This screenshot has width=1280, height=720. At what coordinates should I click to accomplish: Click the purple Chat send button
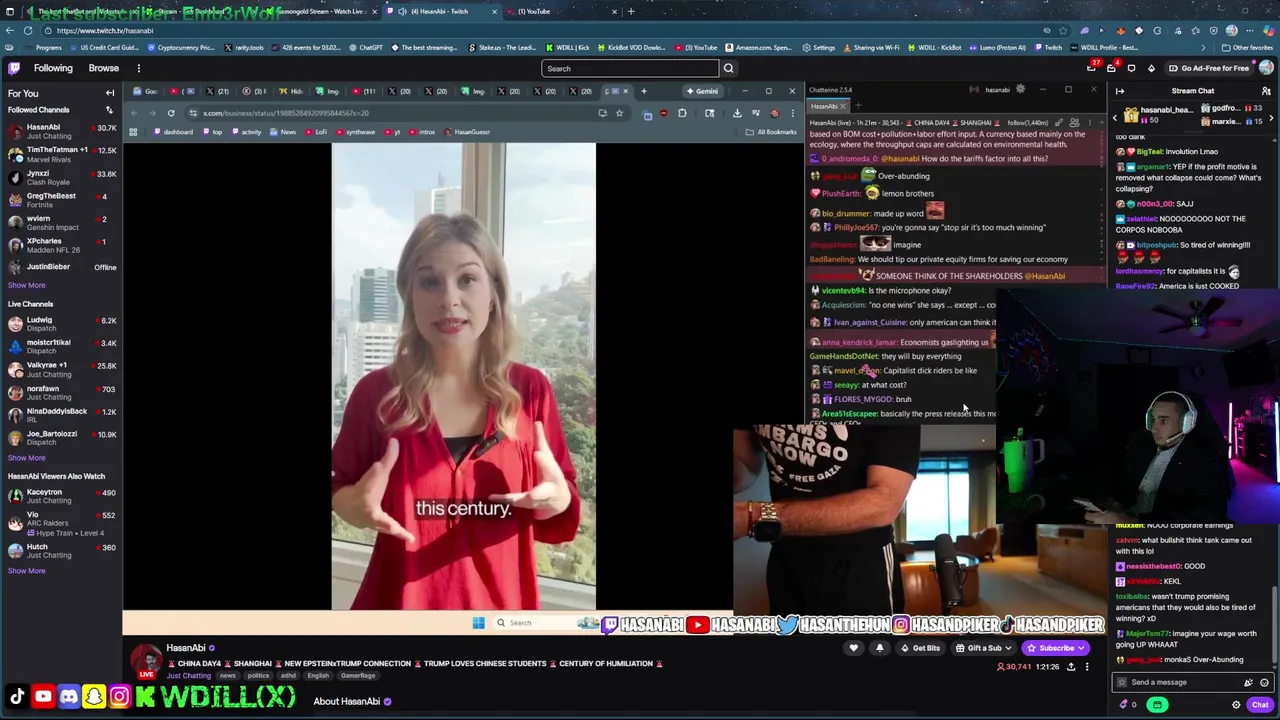click(x=1260, y=704)
